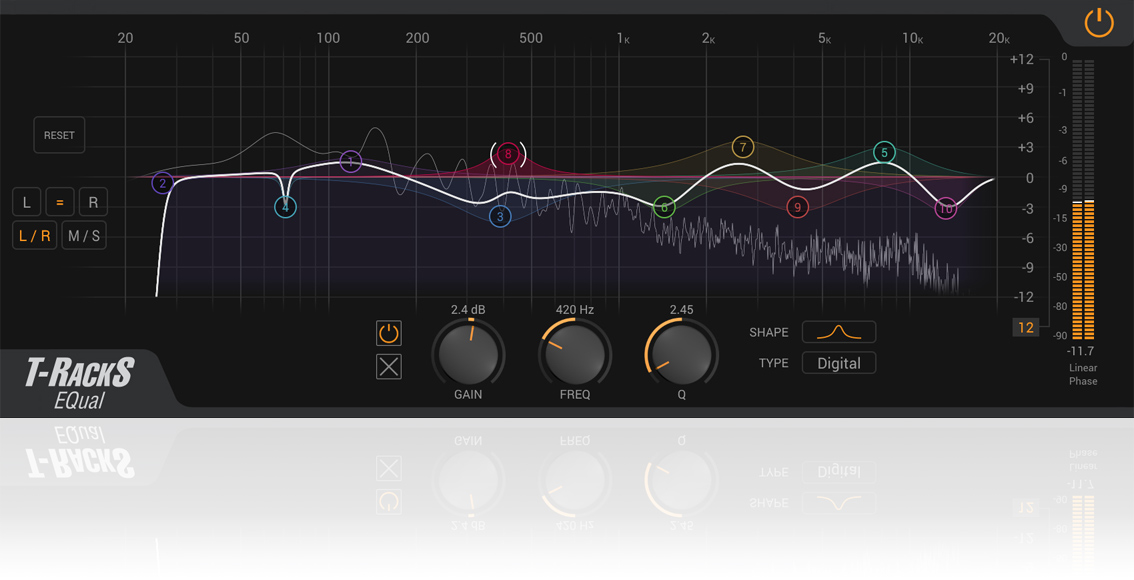Click the FREQ knob showing 420 Hz
The height and width of the screenshot is (580, 1134).
575,355
